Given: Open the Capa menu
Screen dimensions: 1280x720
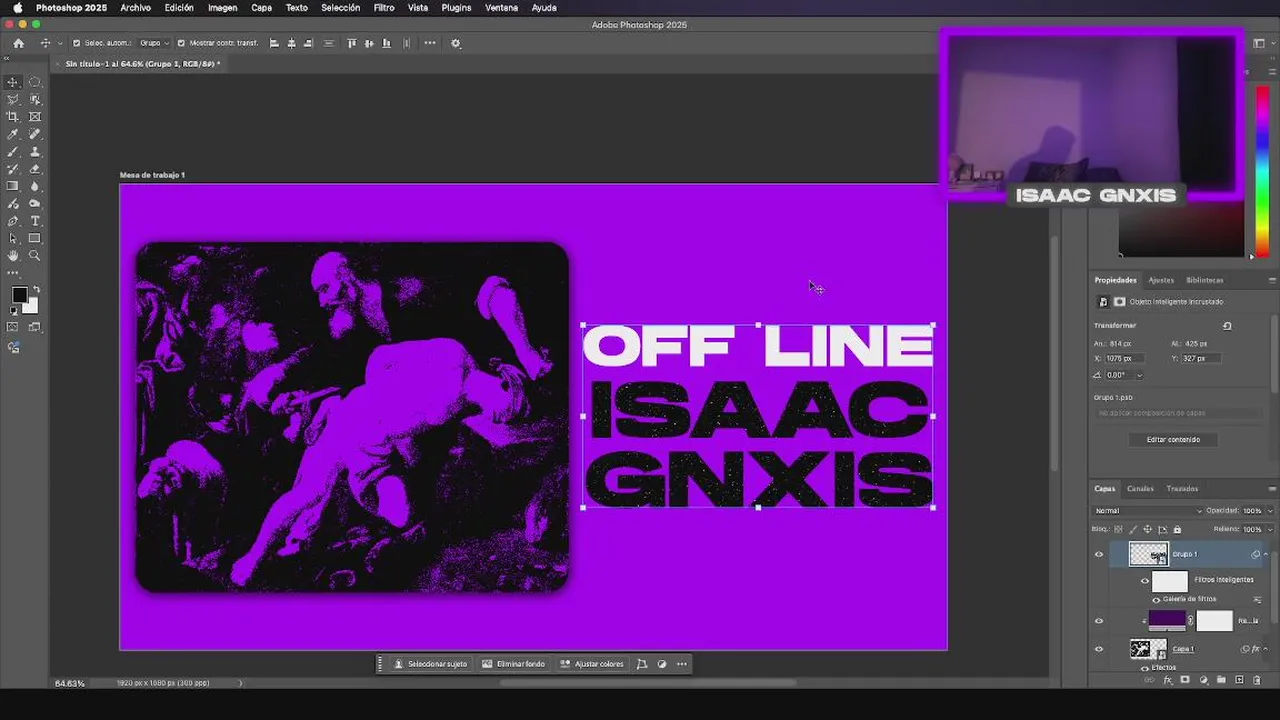Looking at the screenshot, I should point(261,8).
